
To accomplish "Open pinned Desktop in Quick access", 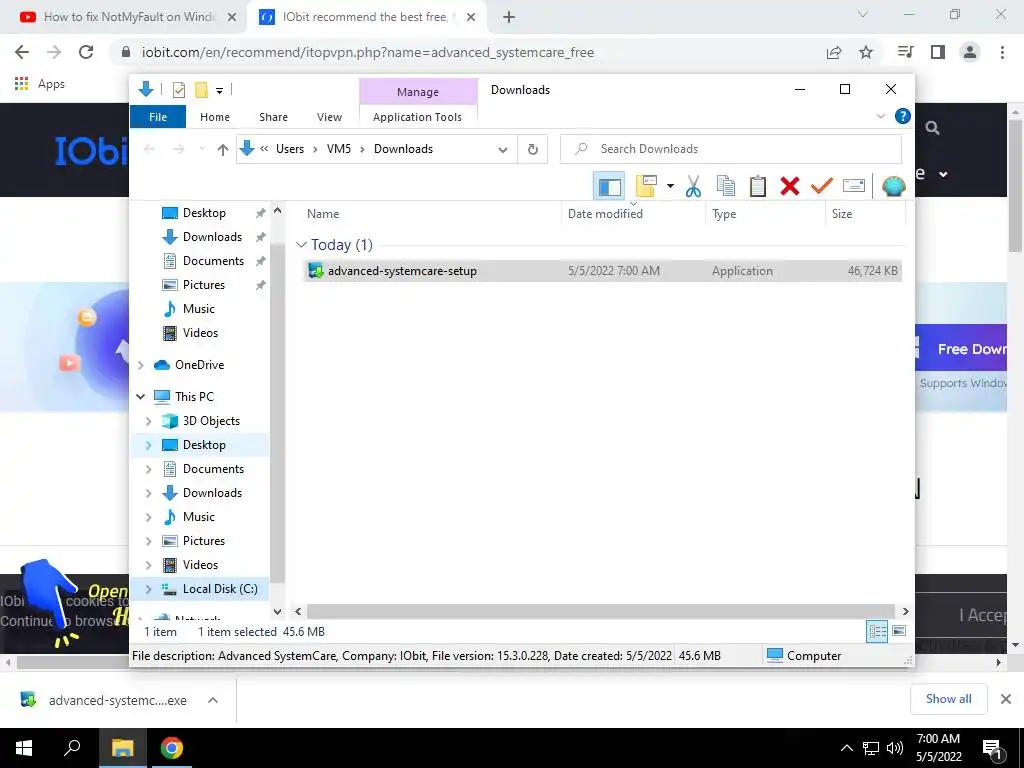I will 204,213.
